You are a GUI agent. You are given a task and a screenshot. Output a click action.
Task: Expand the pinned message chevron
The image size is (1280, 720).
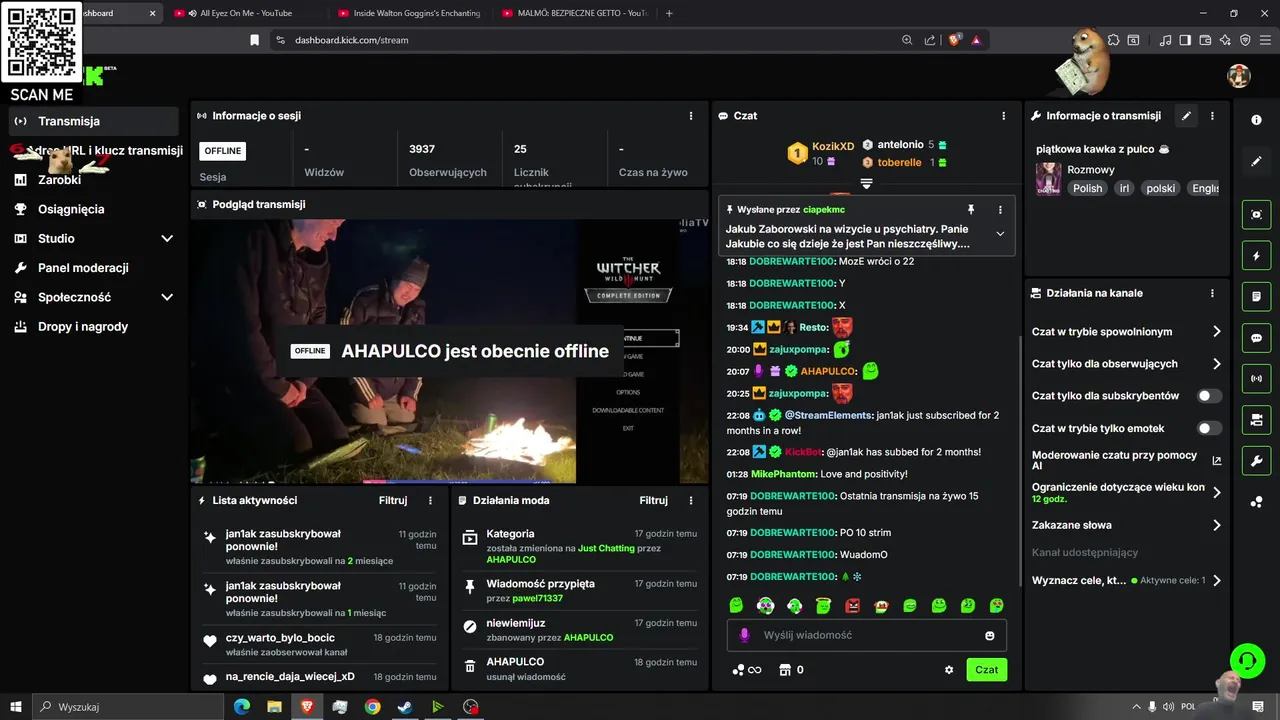pyautogui.click(x=1000, y=234)
